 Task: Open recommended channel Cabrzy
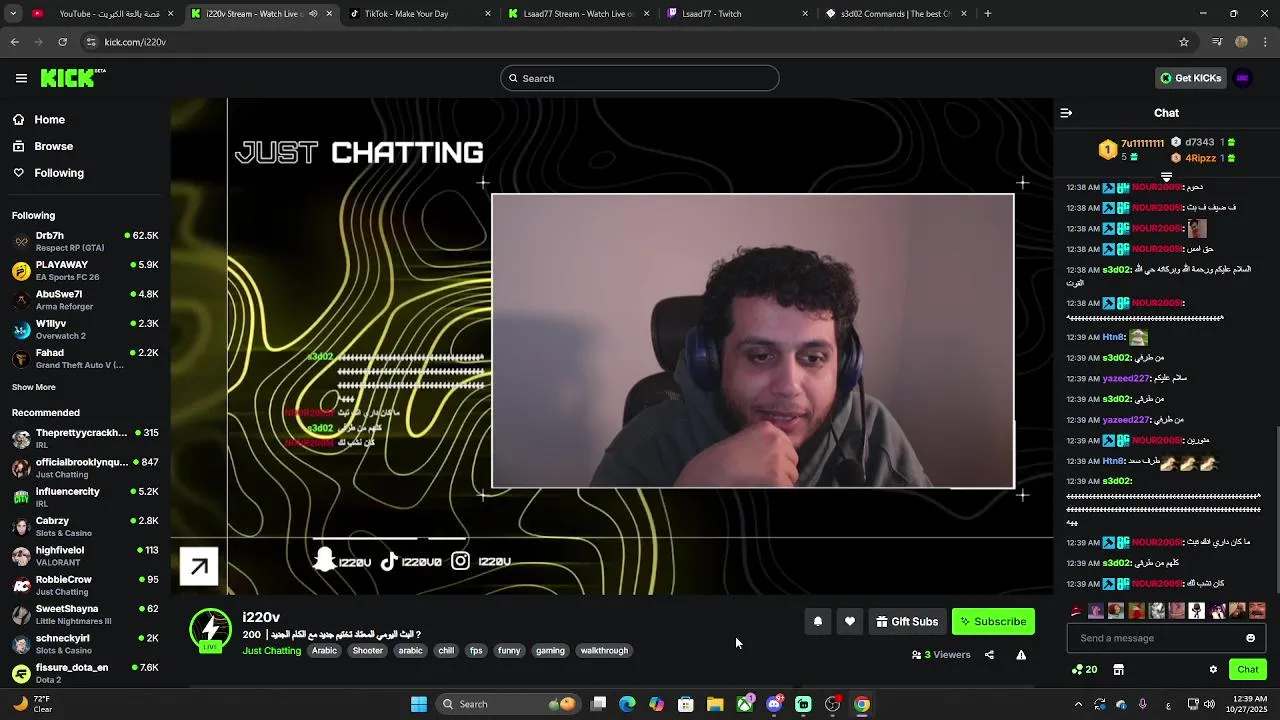(85, 527)
